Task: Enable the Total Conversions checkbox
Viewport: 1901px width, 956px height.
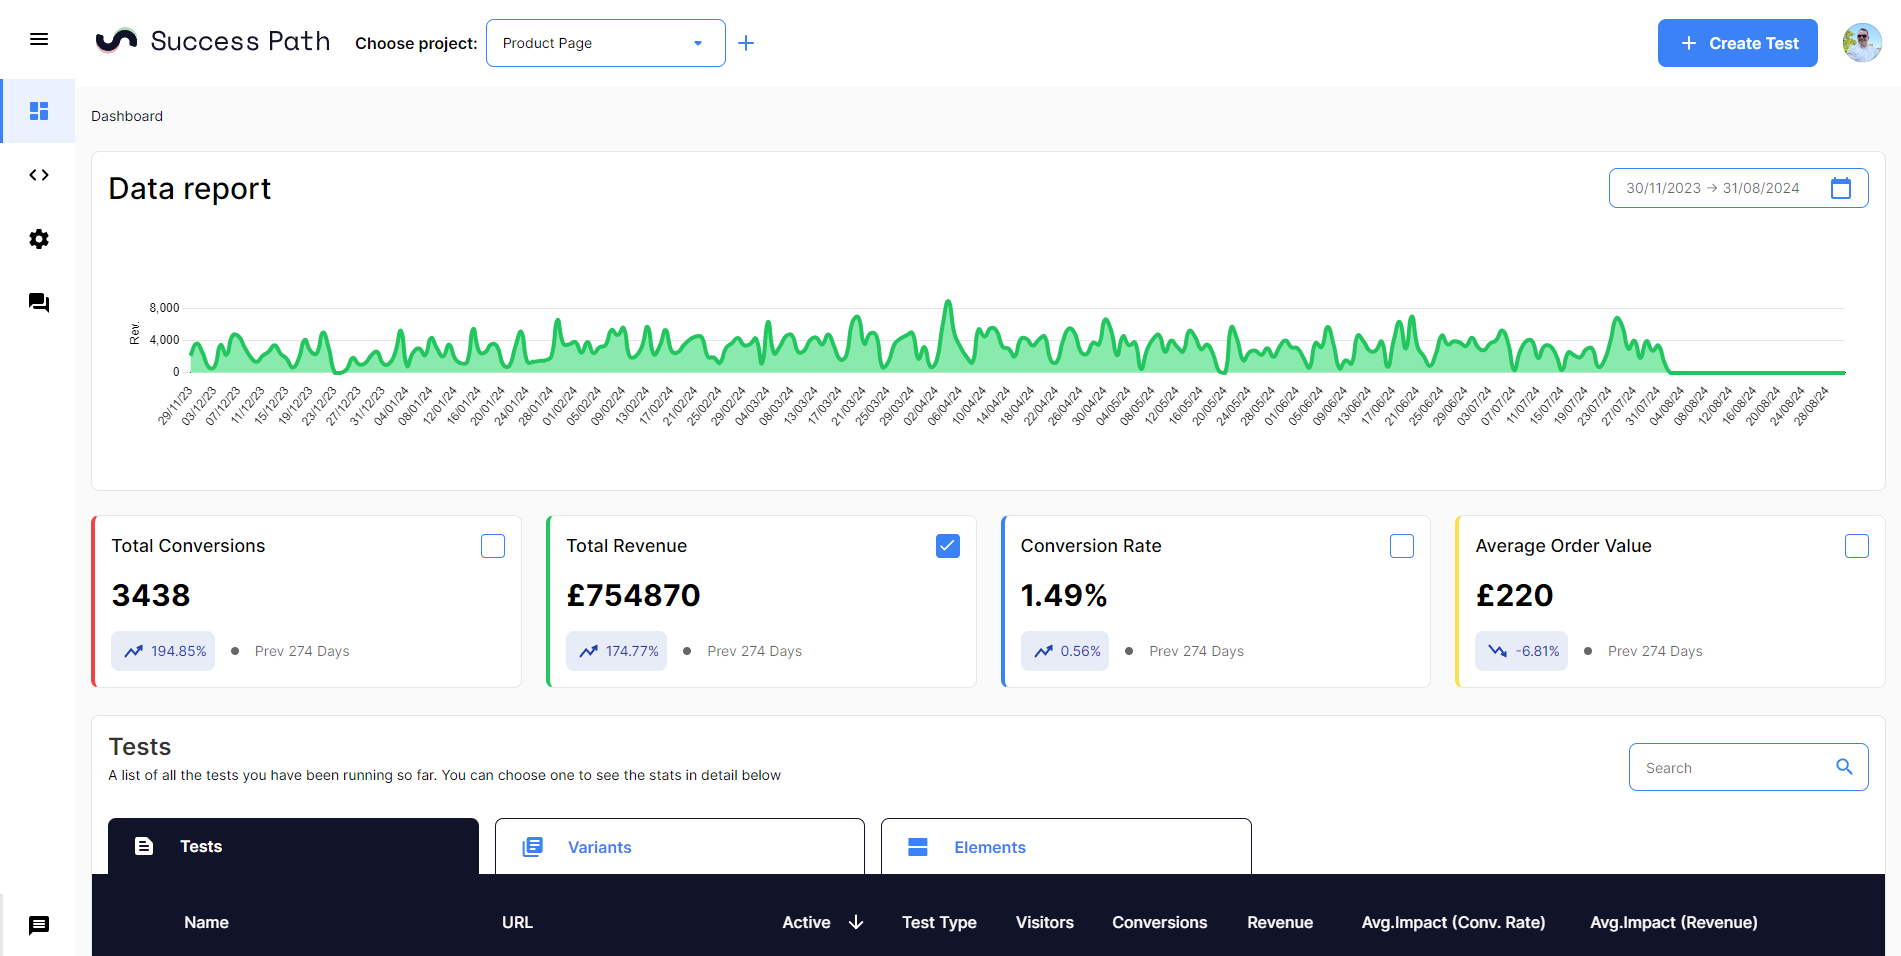Action: (493, 546)
